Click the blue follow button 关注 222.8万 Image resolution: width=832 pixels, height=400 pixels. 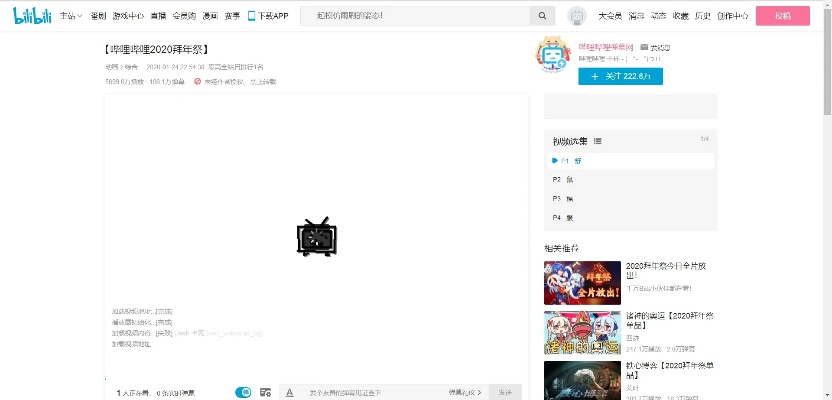620,76
